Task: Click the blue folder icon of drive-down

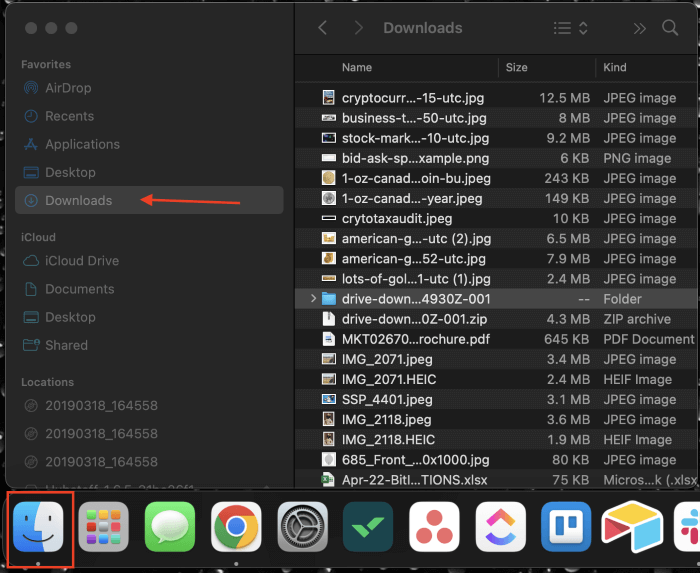Action: pos(329,299)
